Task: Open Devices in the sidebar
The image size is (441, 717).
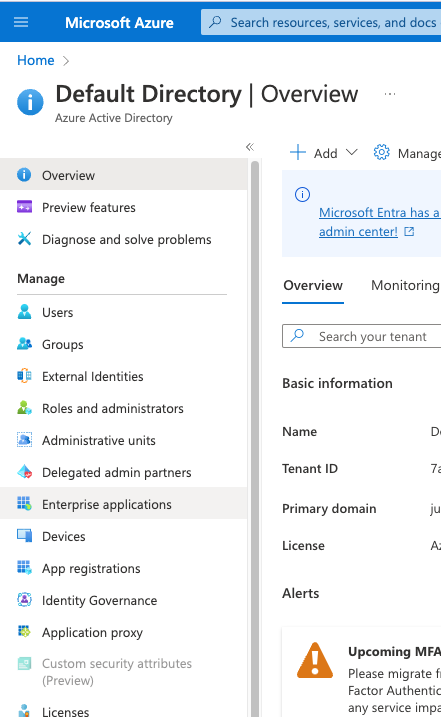Action: (x=124, y=536)
